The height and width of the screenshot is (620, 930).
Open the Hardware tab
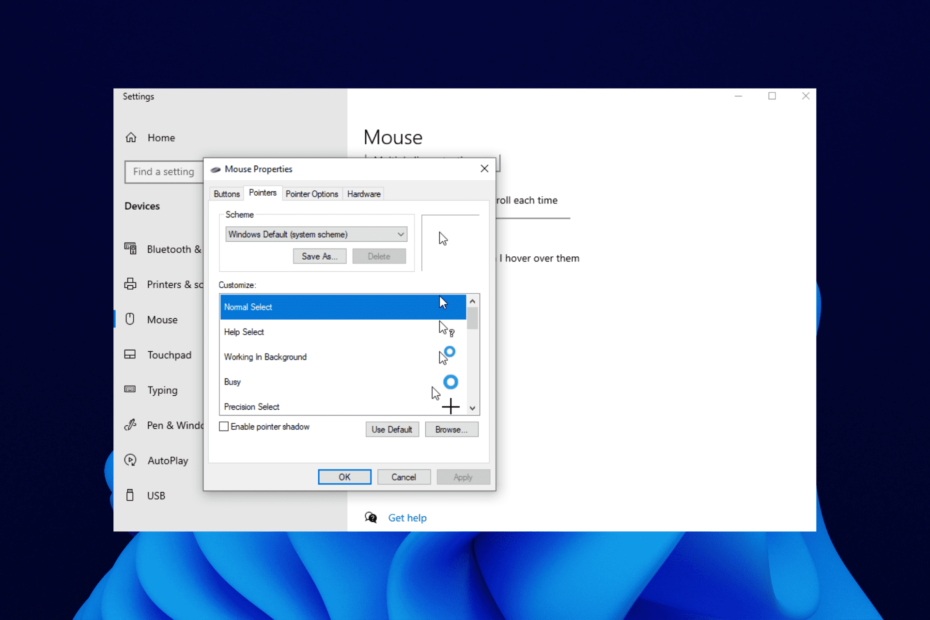[363, 193]
